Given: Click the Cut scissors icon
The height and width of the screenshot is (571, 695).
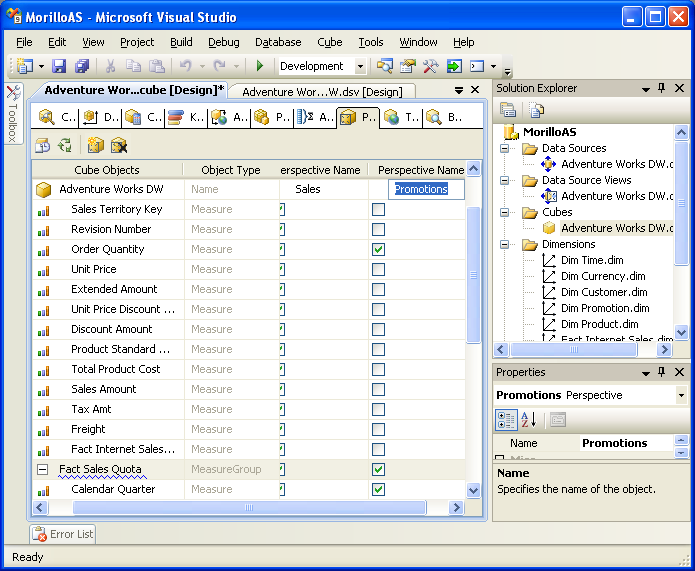Looking at the screenshot, I should 110,66.
